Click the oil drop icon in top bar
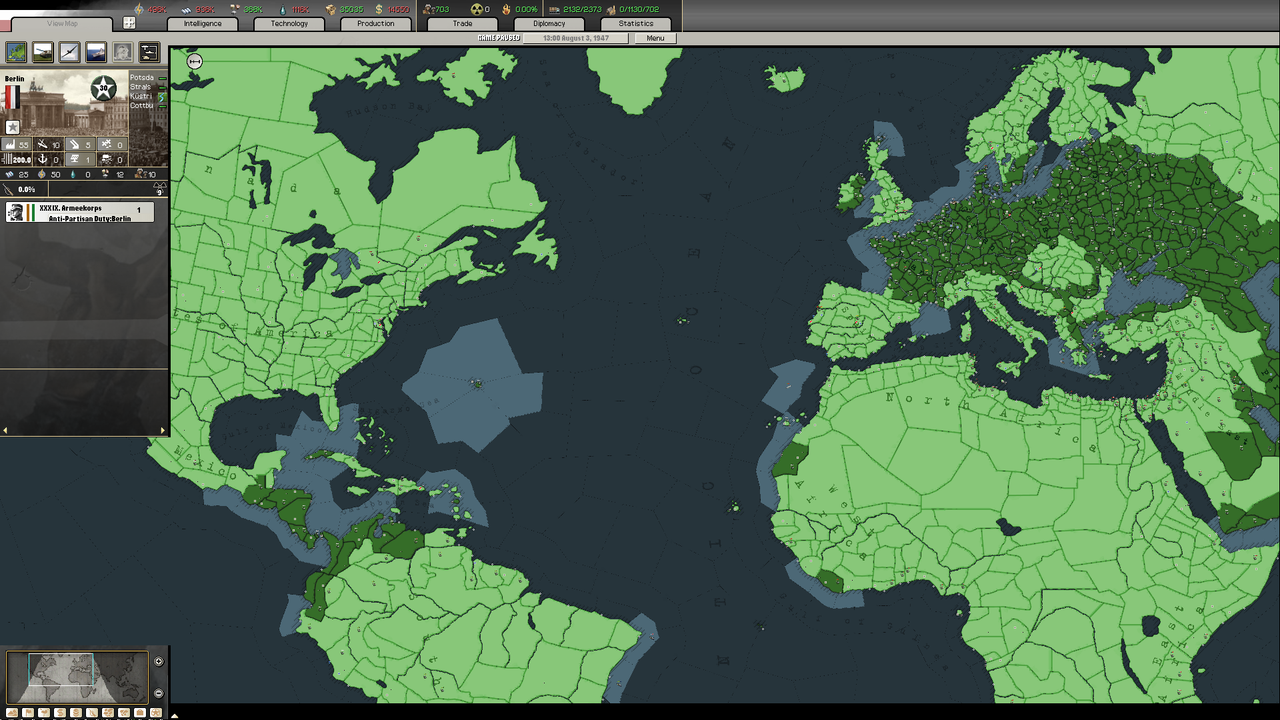This screenshot has width=1280, height=720. [x=283, y=9]
